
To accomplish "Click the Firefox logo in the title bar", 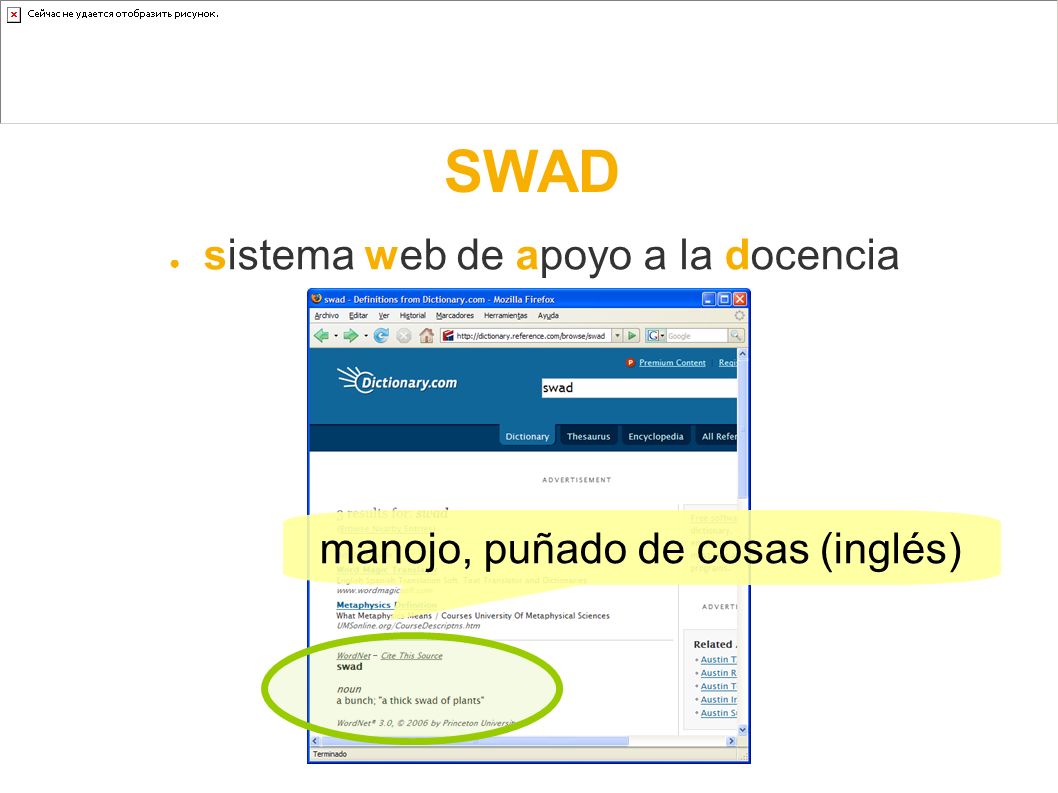I will [x=316, y=299].
